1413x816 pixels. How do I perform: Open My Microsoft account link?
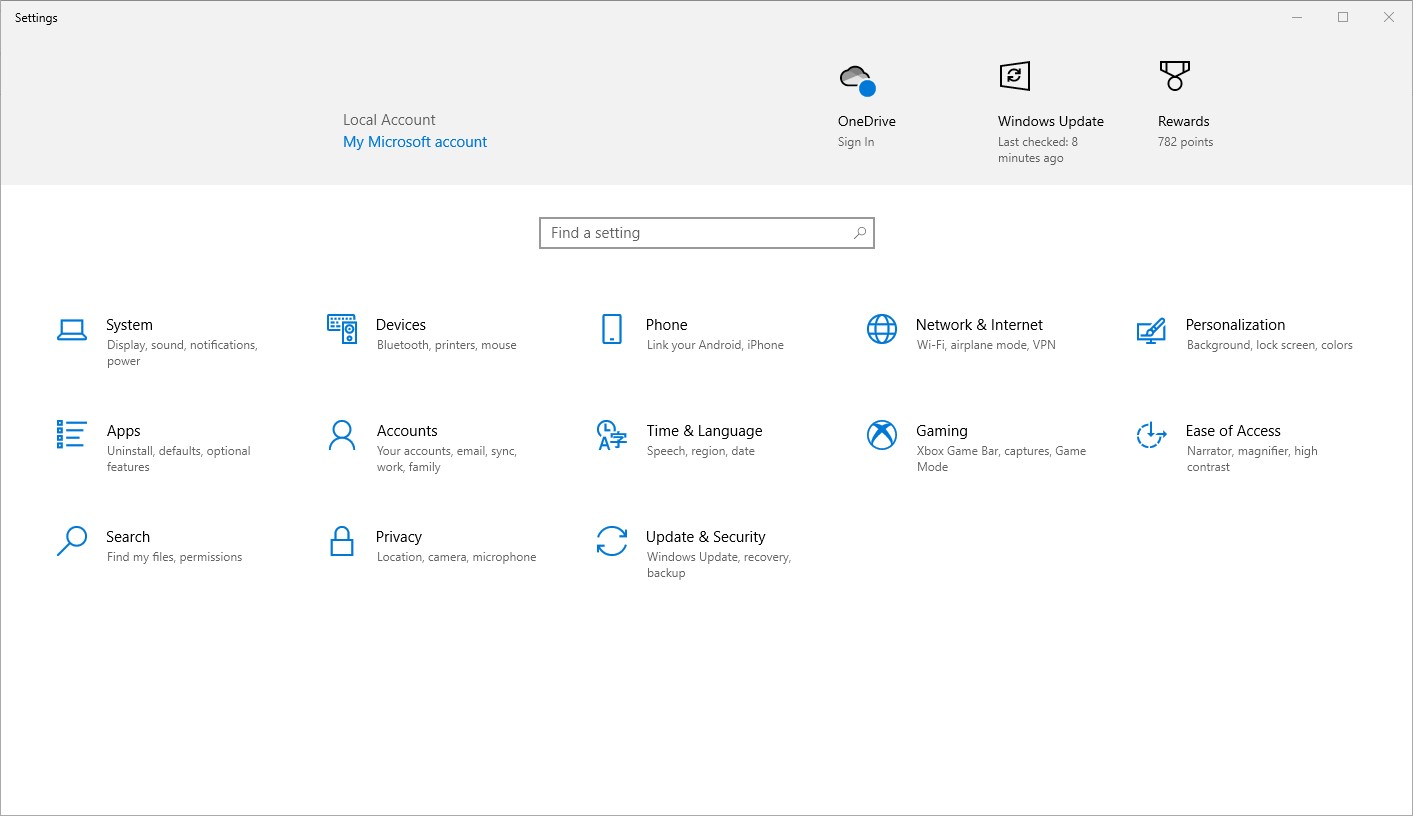[x=415, y=142]
